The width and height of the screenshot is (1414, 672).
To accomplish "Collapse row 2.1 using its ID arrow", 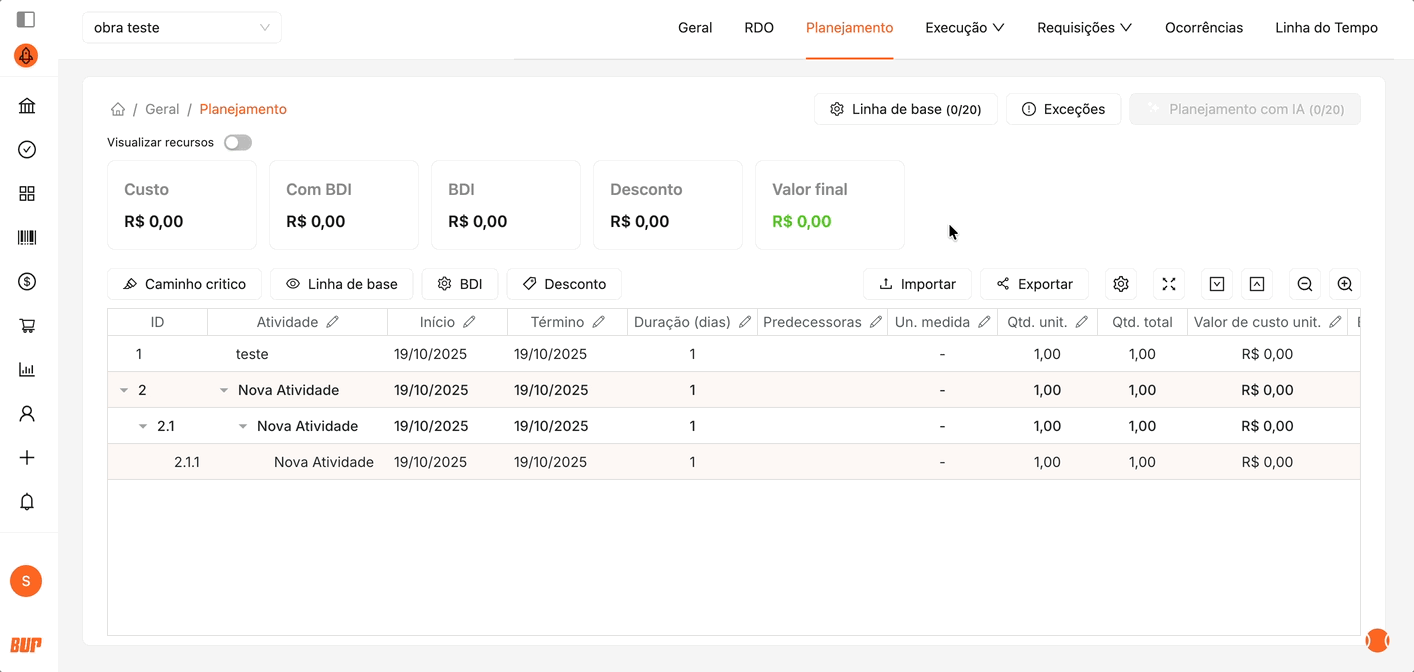I will (143, 426).
